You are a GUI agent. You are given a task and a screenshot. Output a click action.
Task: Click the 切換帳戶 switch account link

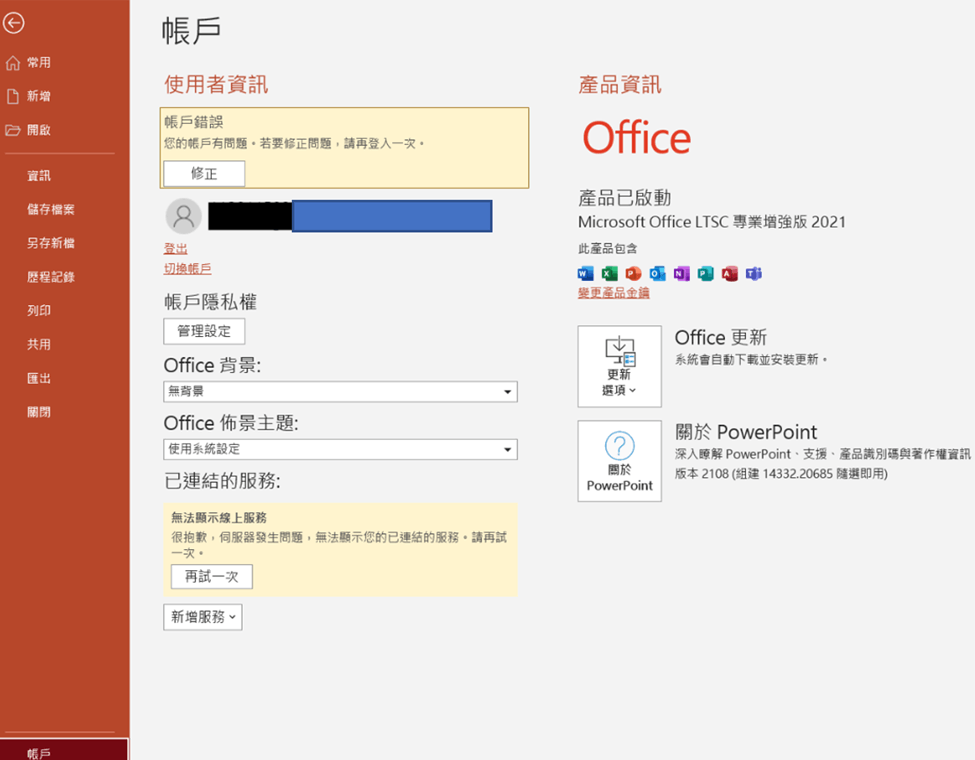(187, 269)
